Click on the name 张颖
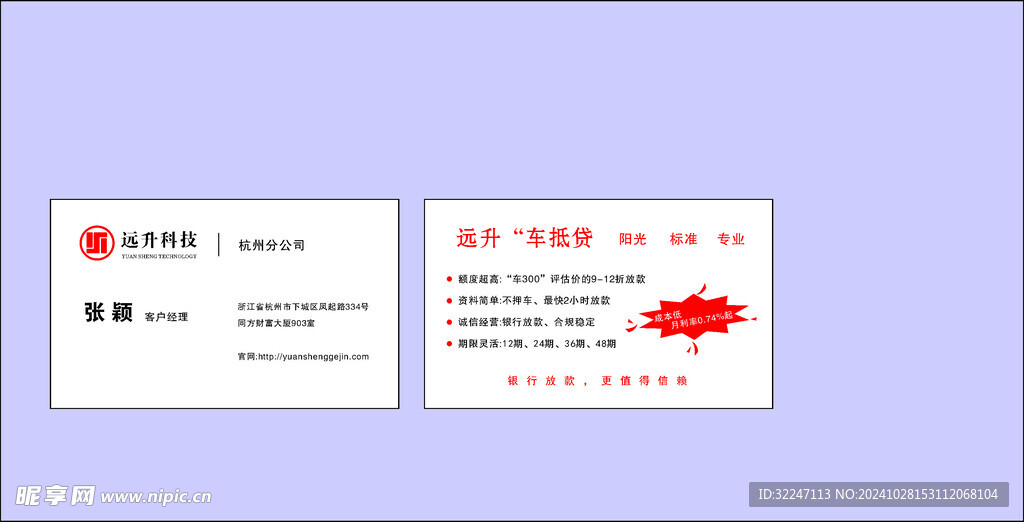 (108, 313)
